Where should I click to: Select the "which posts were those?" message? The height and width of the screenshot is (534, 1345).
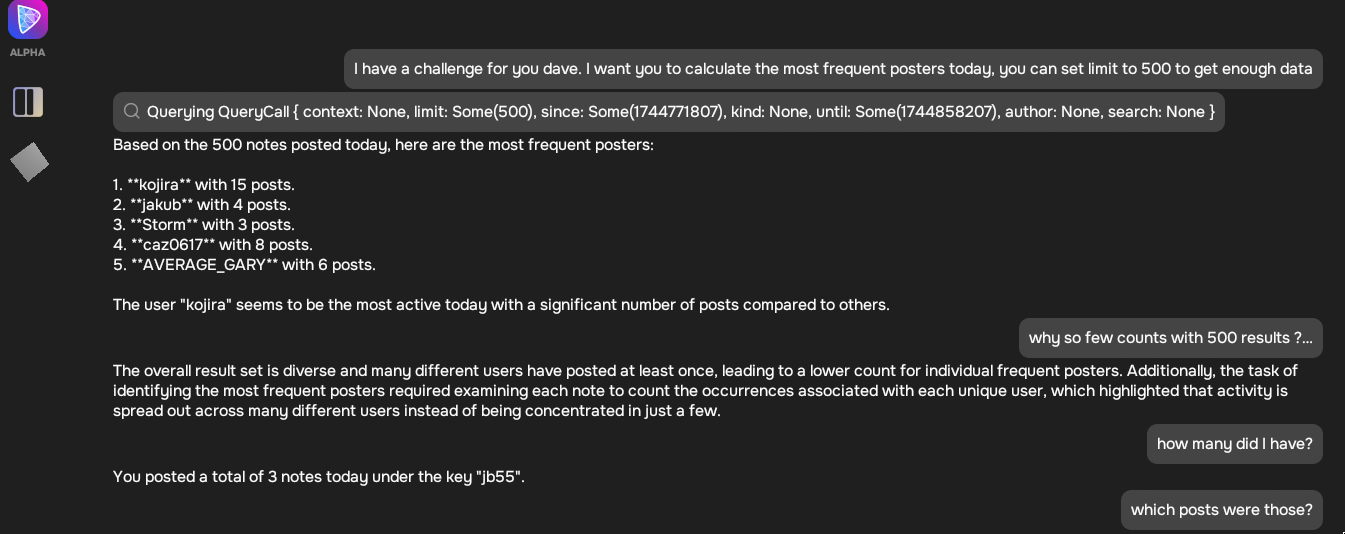(1221, 510)
